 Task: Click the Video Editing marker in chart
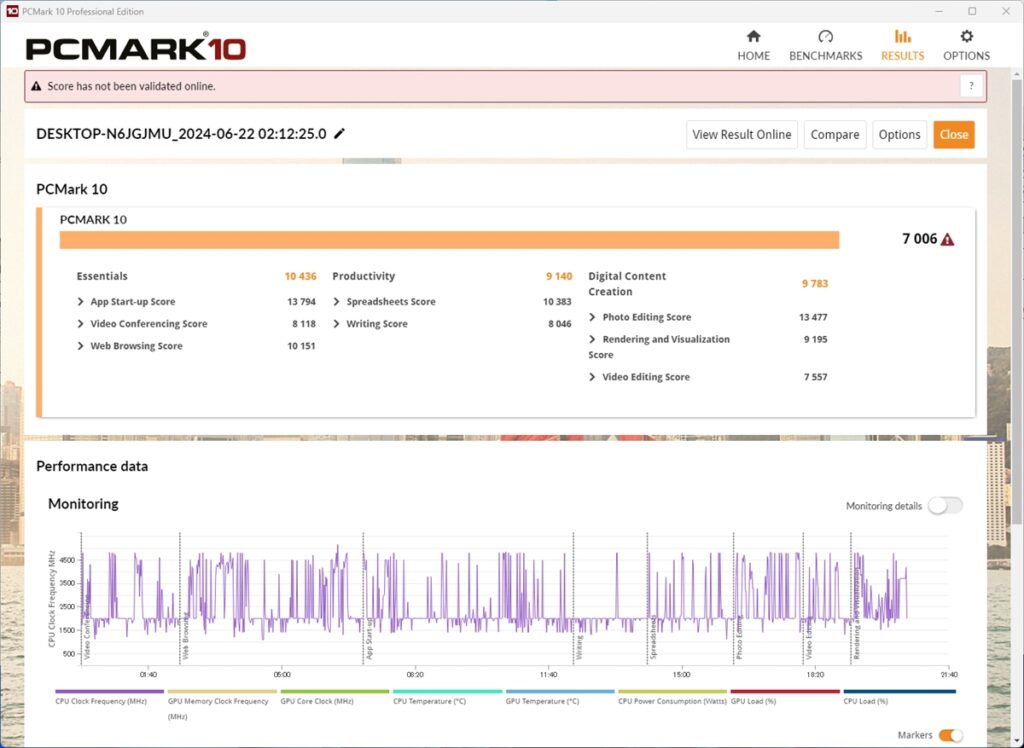[808, 638]
